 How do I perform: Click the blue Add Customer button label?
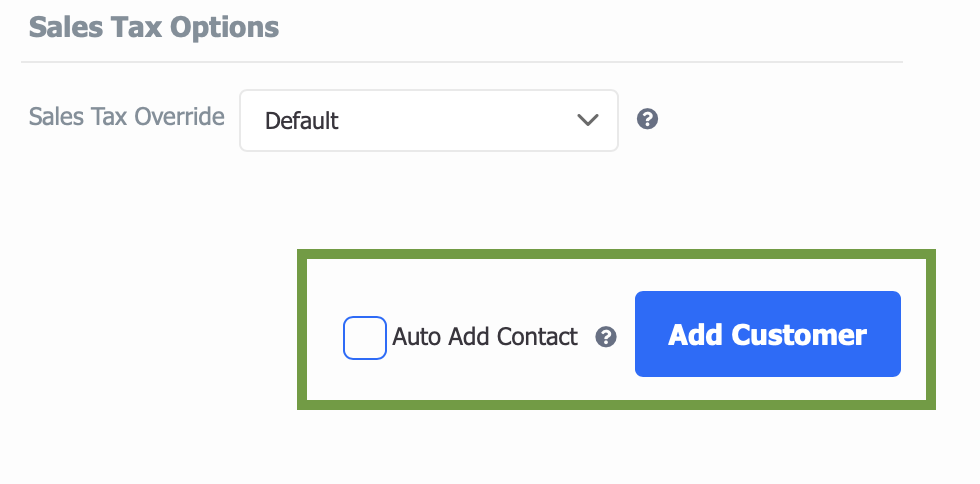[767, 335]
